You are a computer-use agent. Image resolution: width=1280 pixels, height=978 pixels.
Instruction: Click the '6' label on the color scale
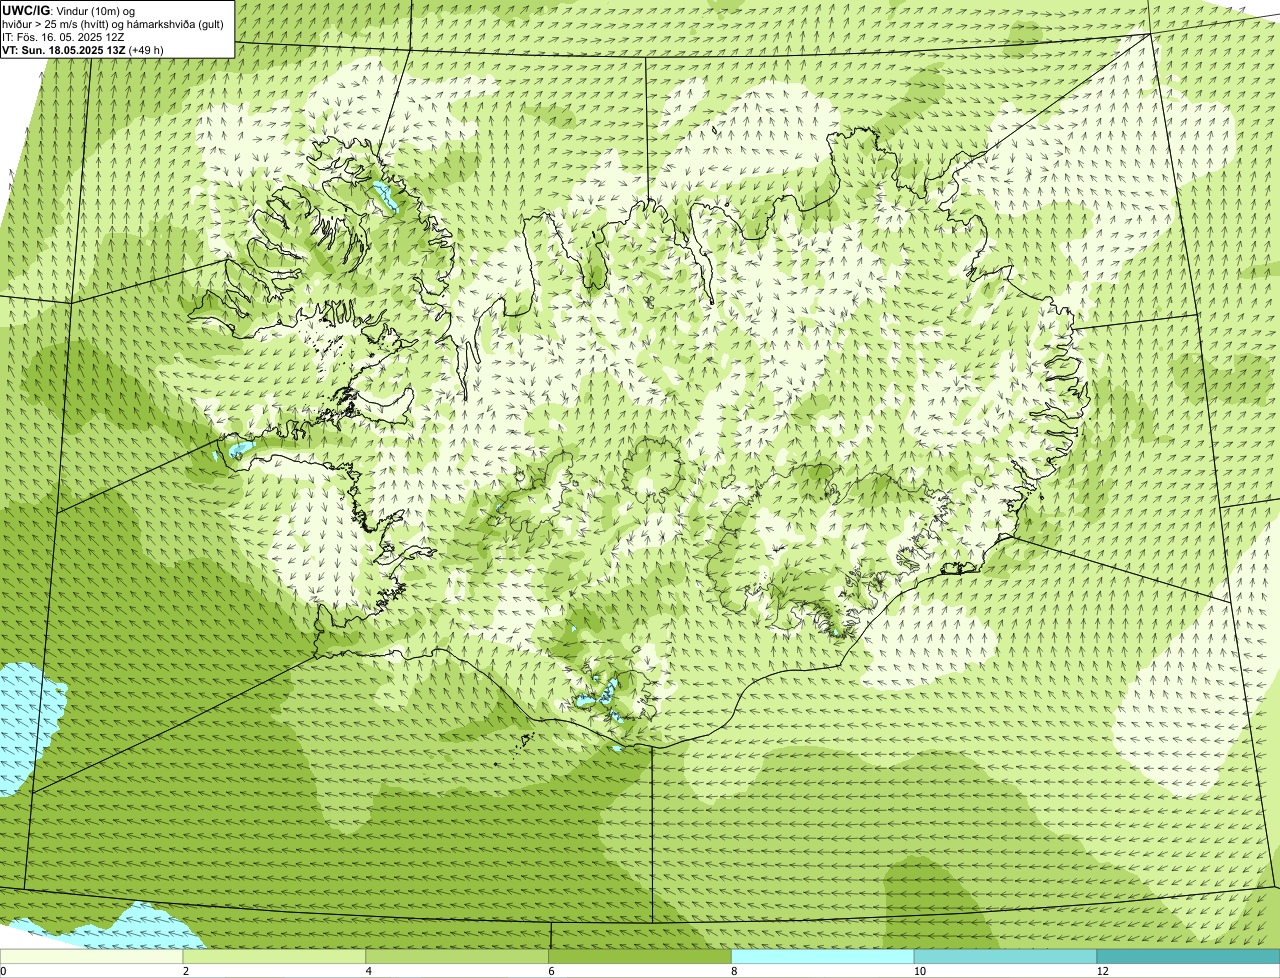(551, 971)
